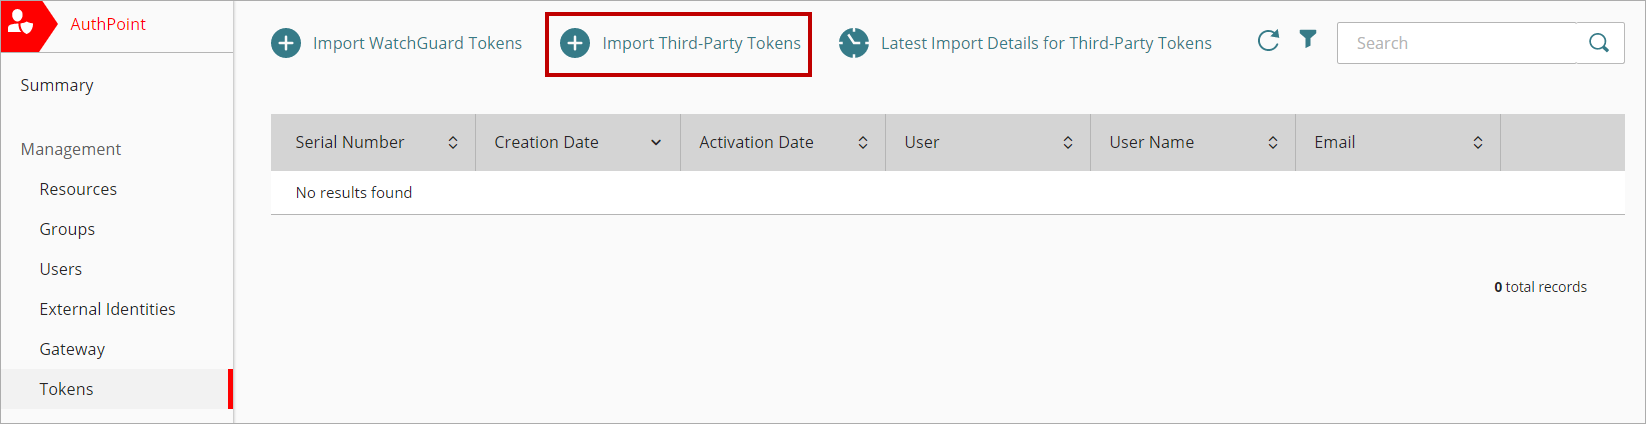Viewport: 1646px width, 424px height.
Task: Sort by the User Name column arrows
Action: tap(1273, 143)
